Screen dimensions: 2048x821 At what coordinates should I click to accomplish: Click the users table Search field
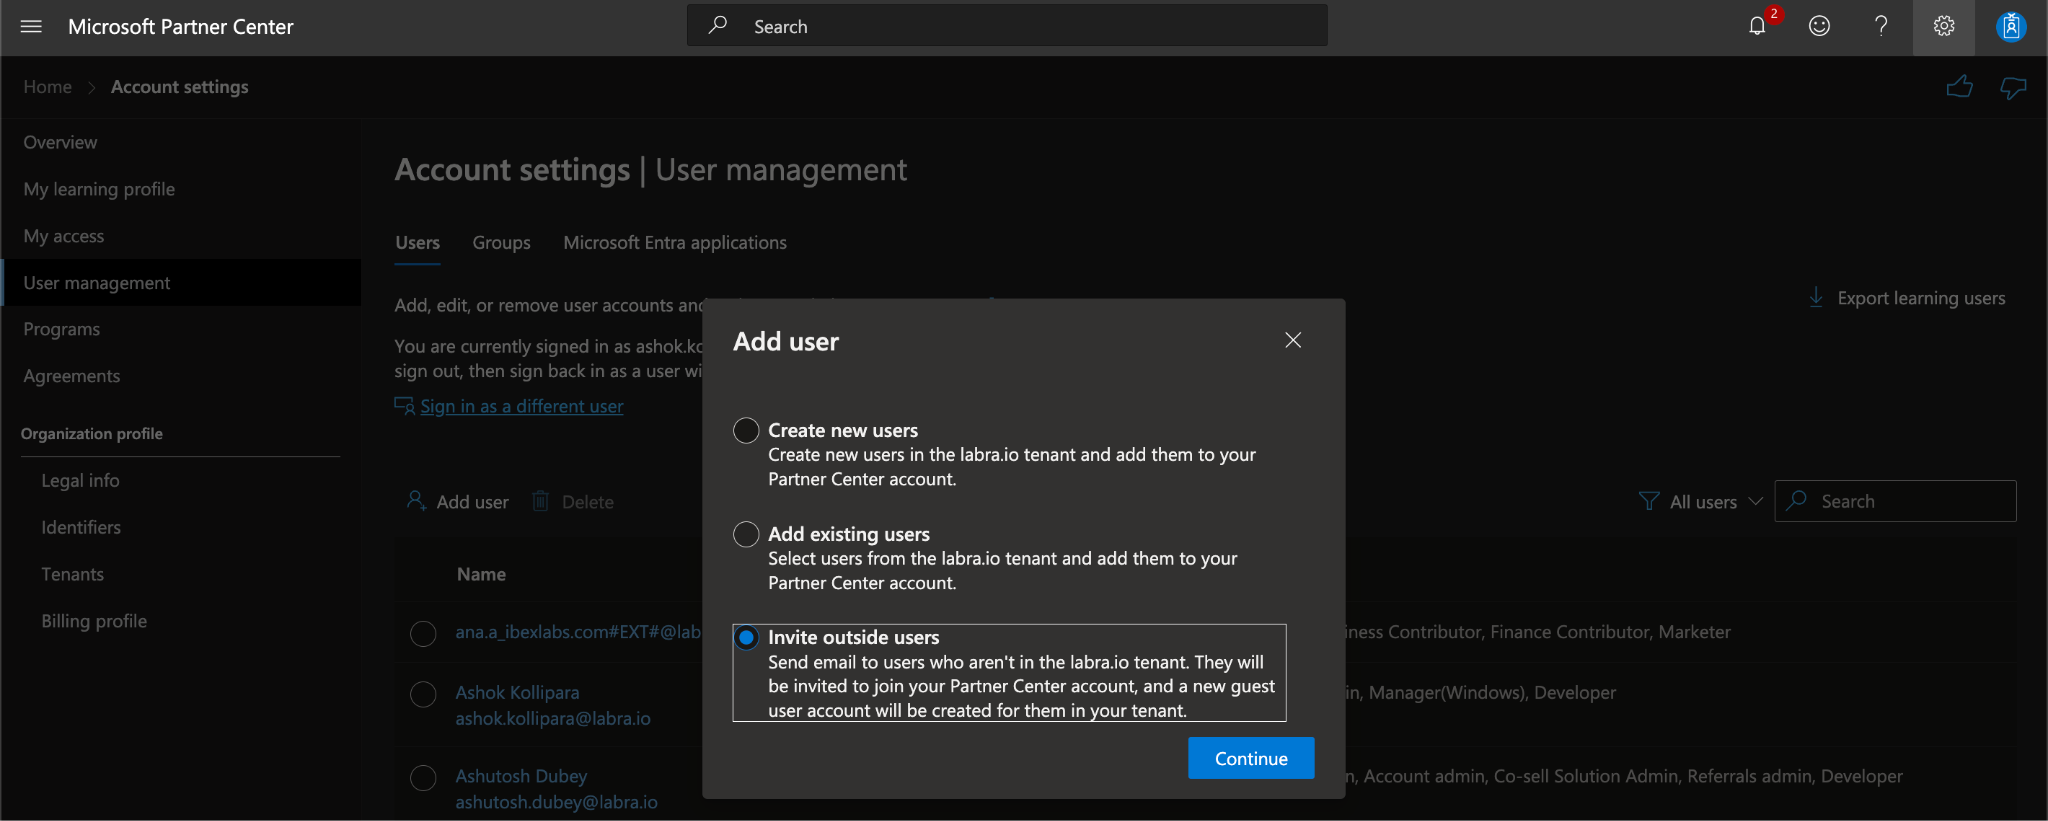tap(1895, 501)
